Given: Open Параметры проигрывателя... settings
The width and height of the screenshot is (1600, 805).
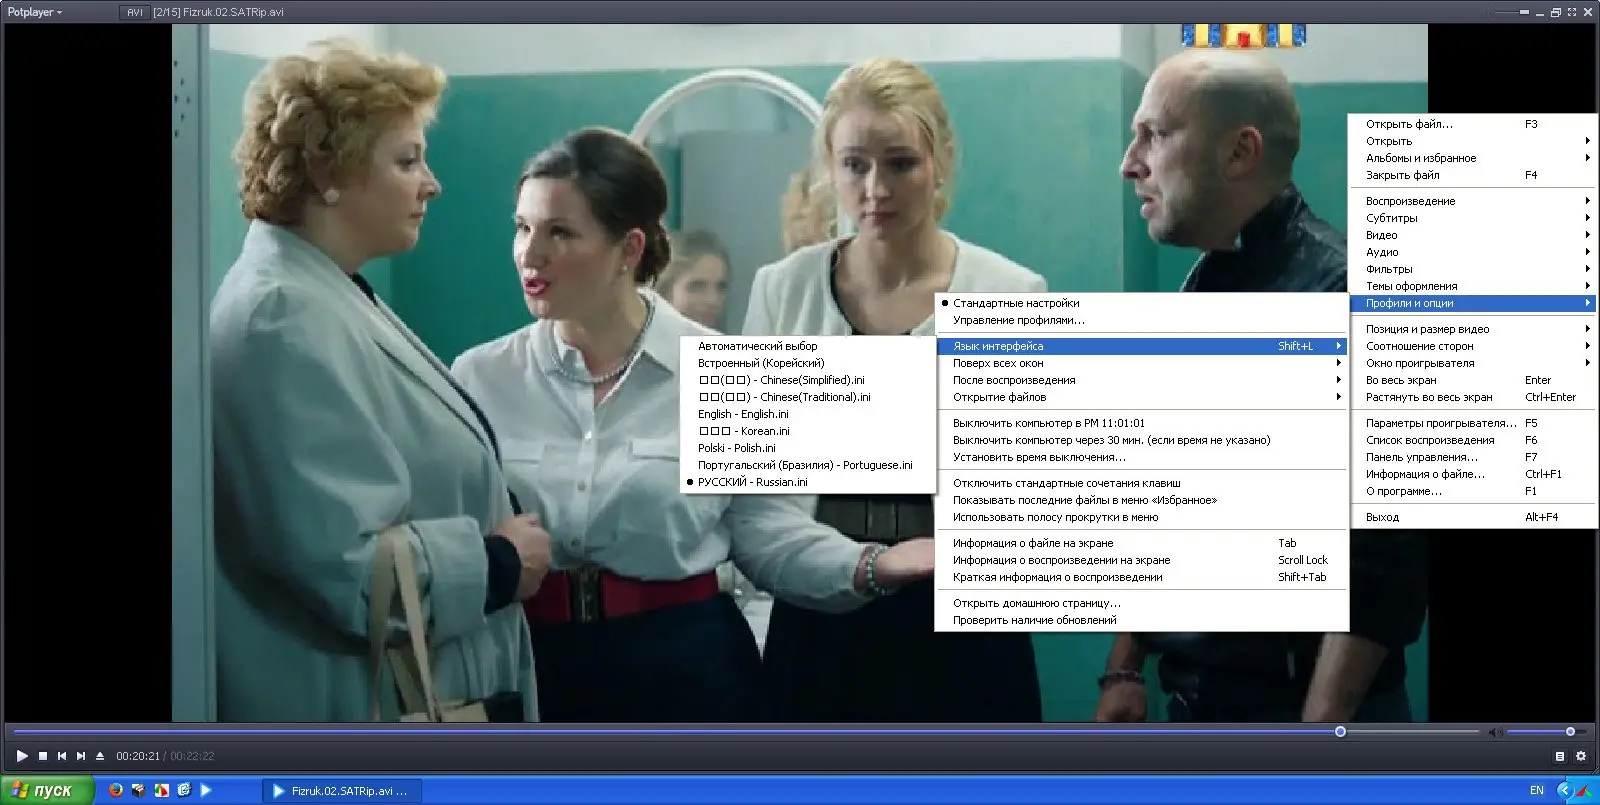Looking at the screenshot, I should pos(1472,423).
